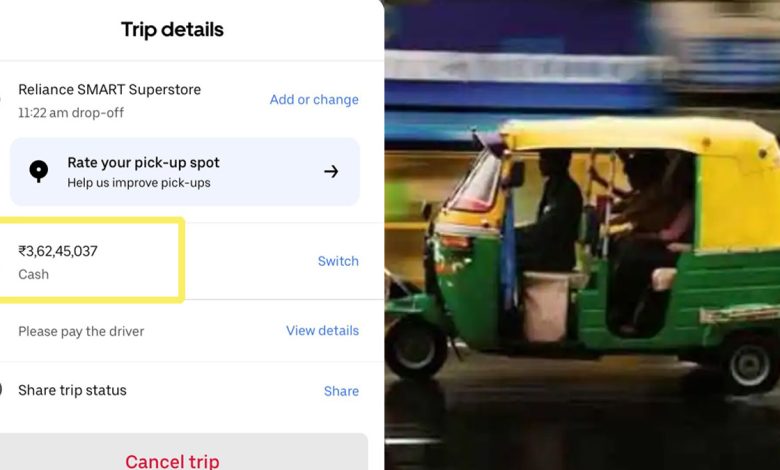780x470 pixels.
Task: Open View details for the fare
Action: coord(322,331)
